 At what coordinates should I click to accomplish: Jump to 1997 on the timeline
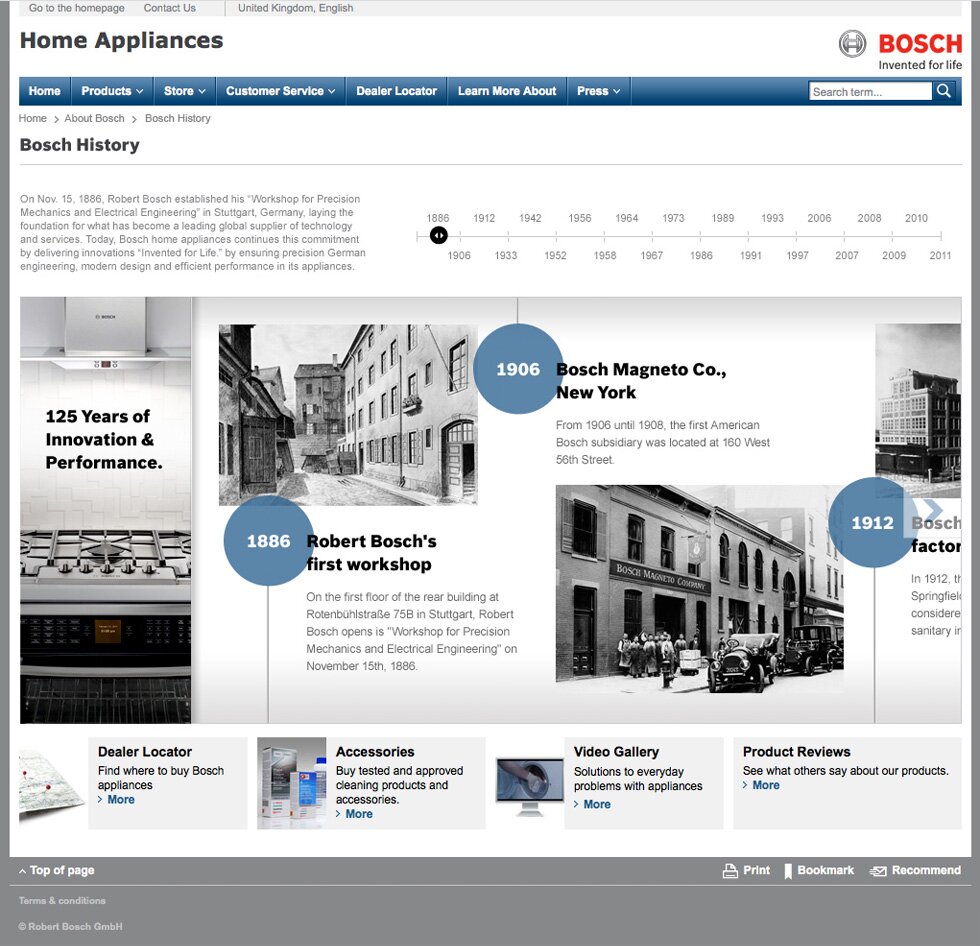click(x=797, y=256)
